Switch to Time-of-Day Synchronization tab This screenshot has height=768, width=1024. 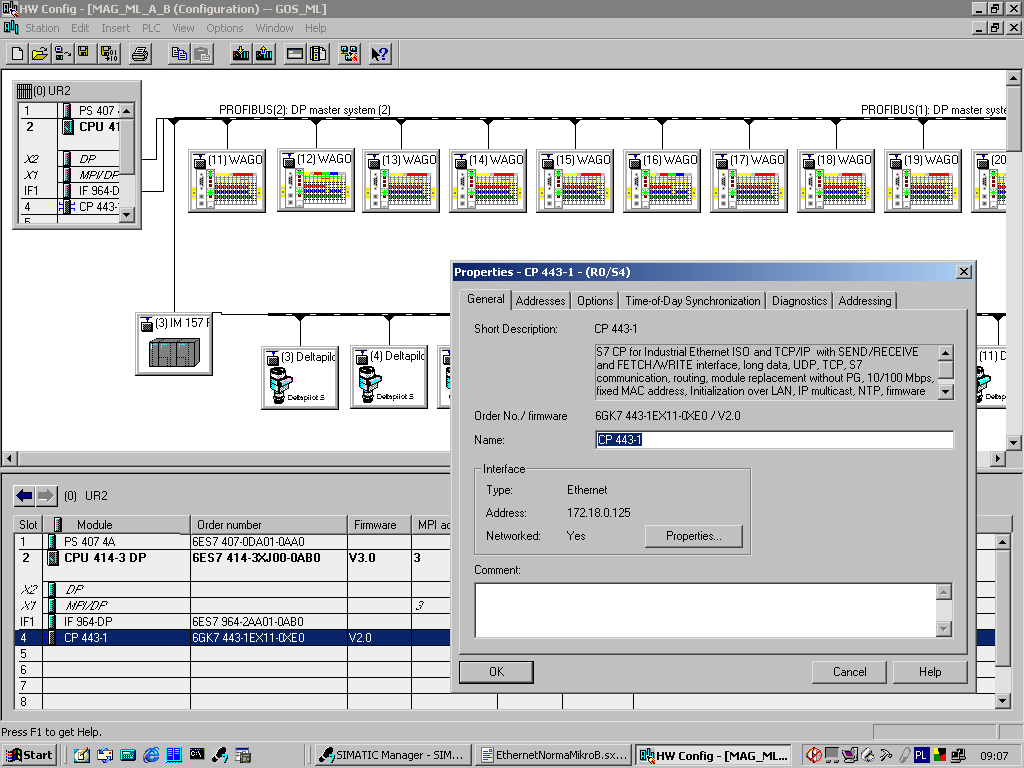coord(692,301)
